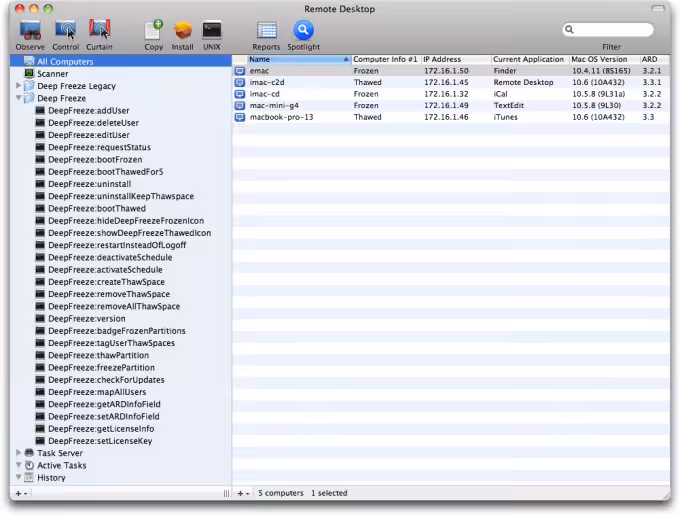The width and height of the screenshot is (680, 516).
Task: Sort by IP Address column header
Action: tap(456, 59)
